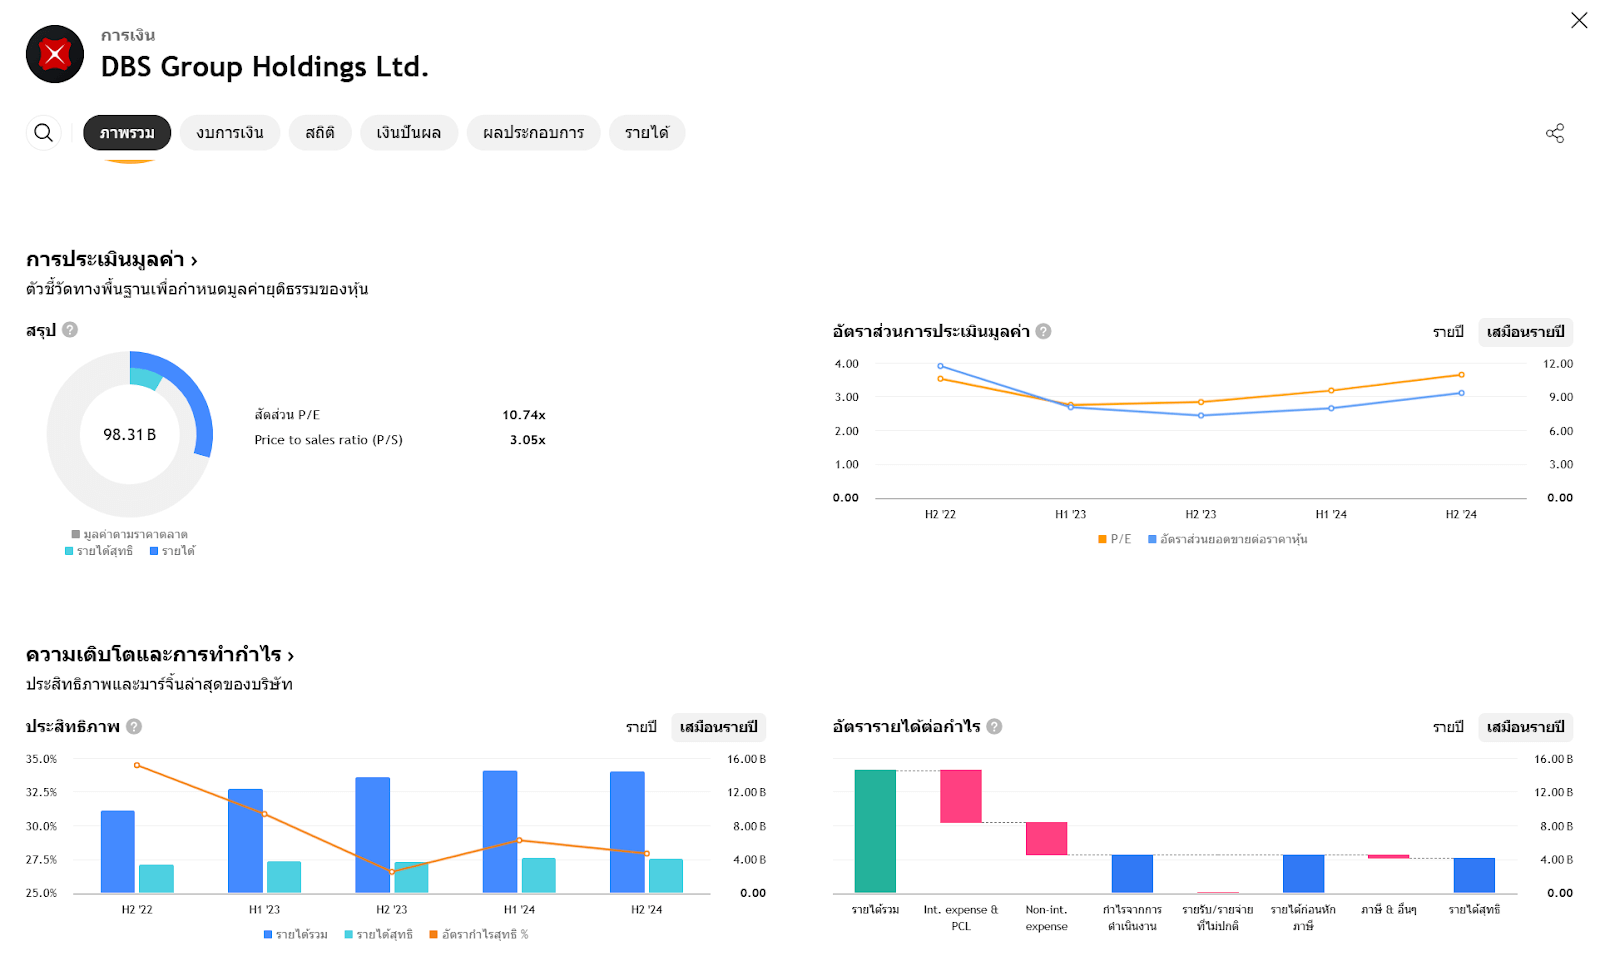The image size is (1600, 971).
Task: Click the สัดส่วน P/E value 10.74x
Action: click(524, 415)
